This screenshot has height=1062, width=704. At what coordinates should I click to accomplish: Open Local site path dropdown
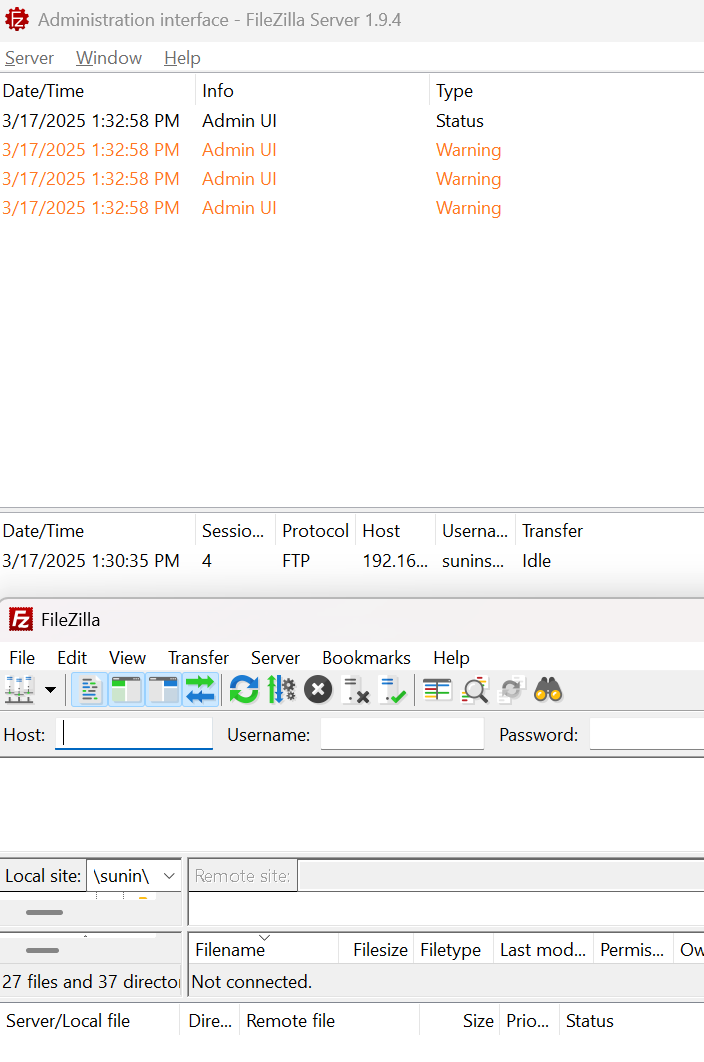pyautogui.click(x=169, y=876)
